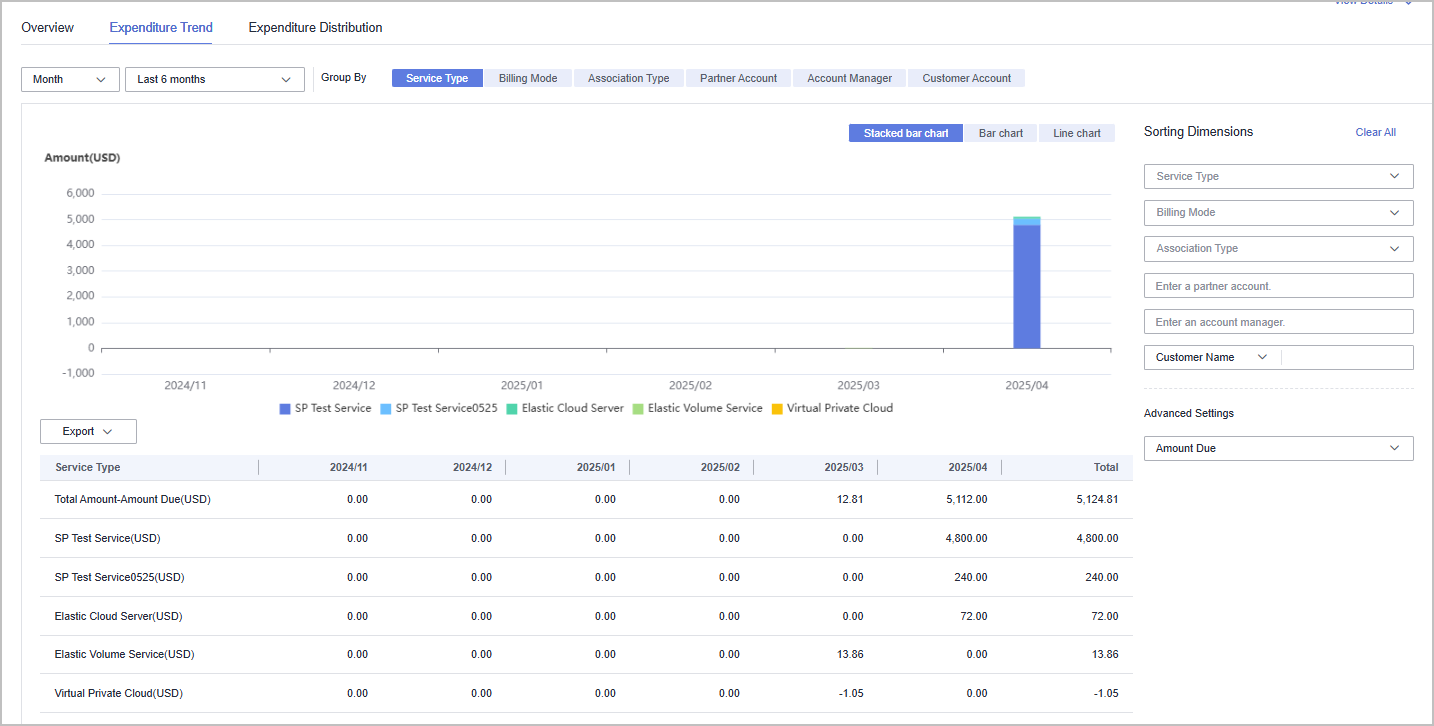Expand the Last 6 months period selector
The height and width of the screenshot is (726, 1434).
pyautogui.click(x=214, y=79)
